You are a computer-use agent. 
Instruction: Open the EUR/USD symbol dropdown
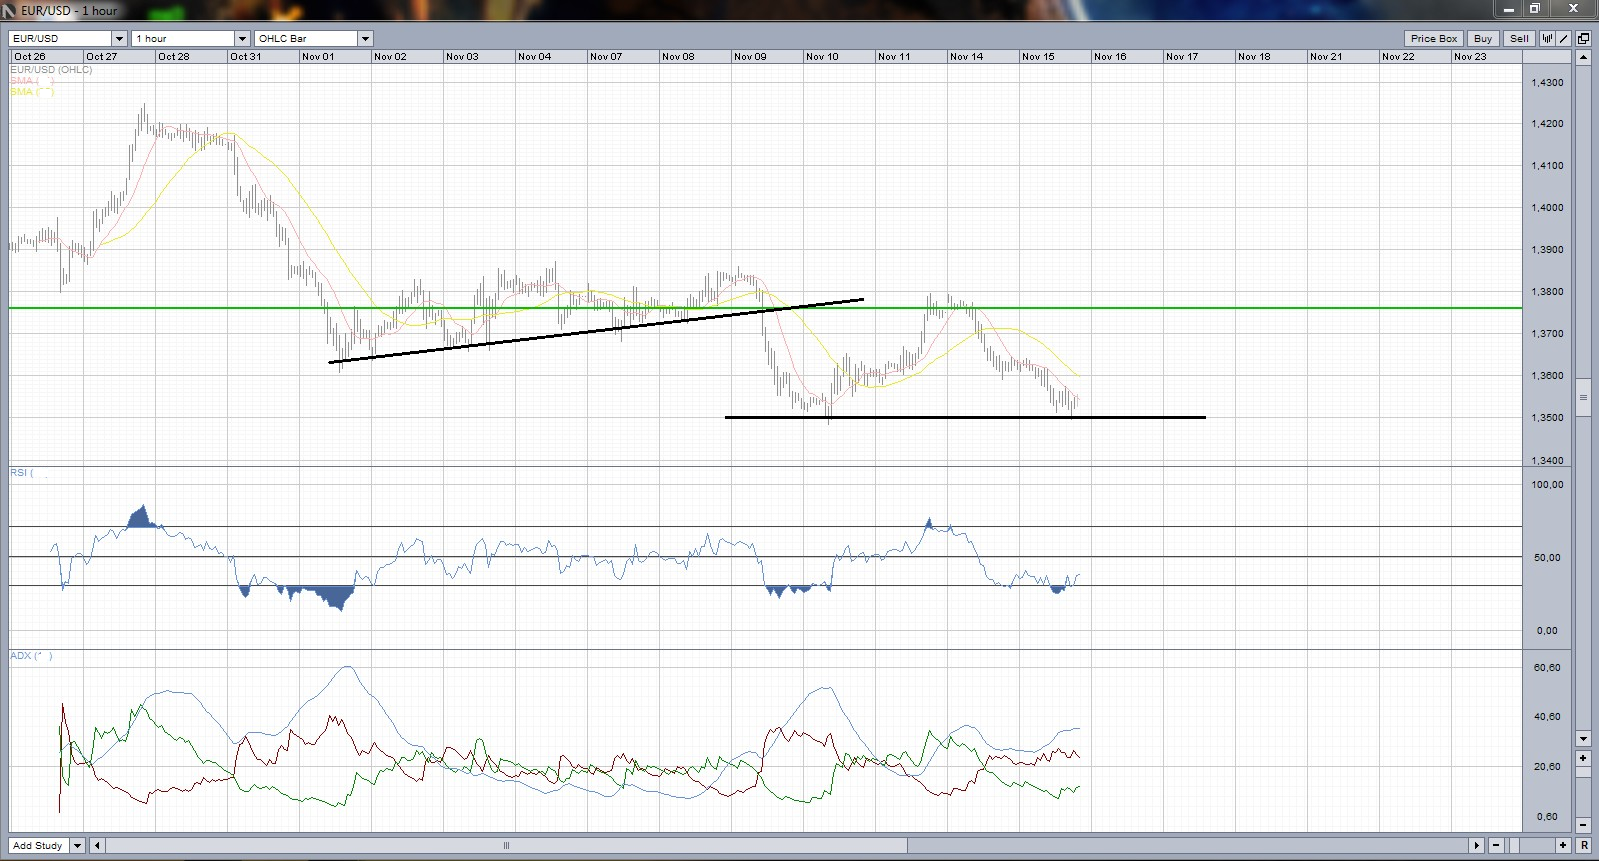[x=119, y=39]
